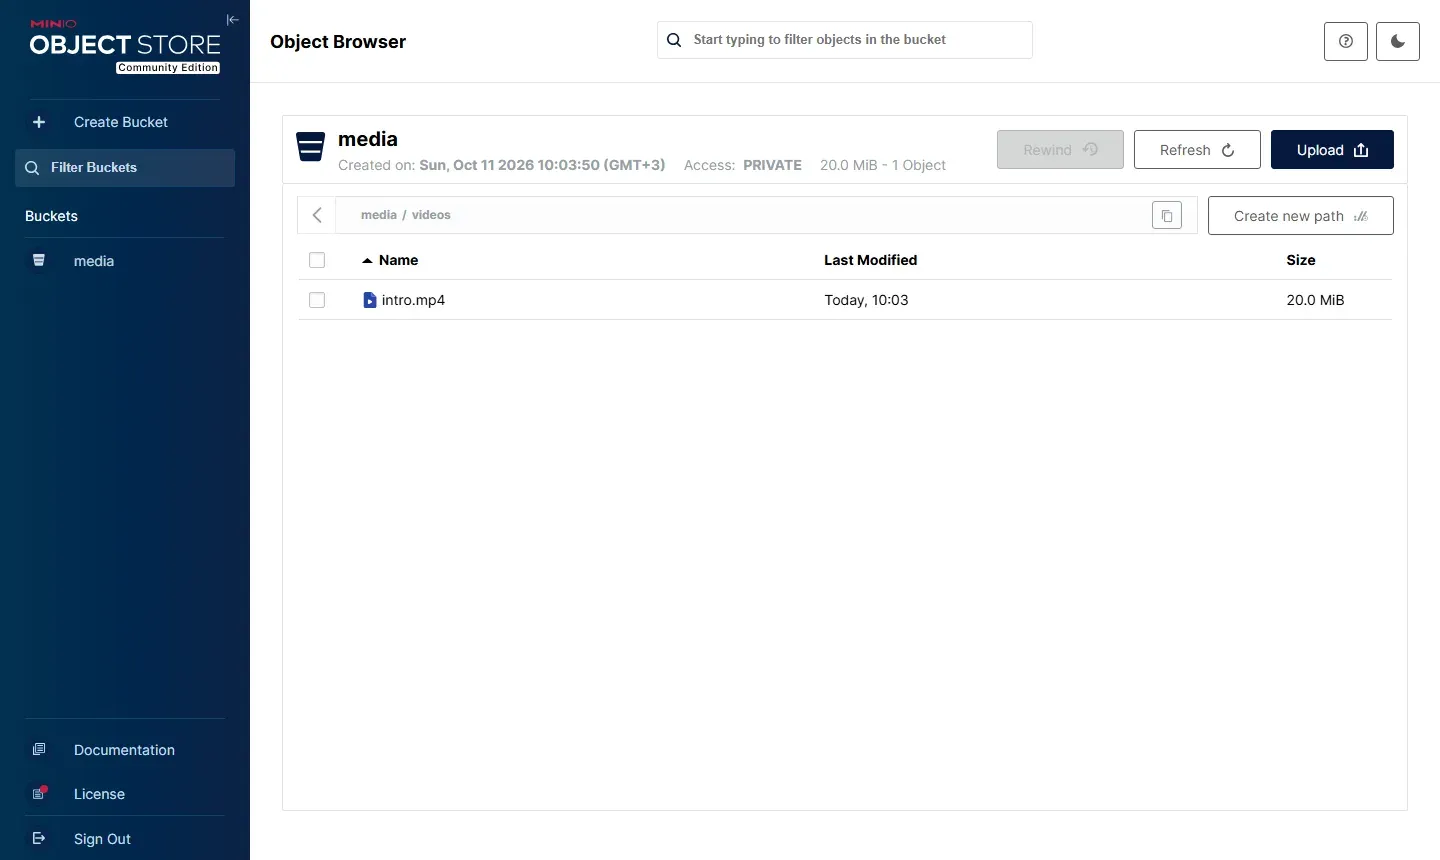The image size is (1440, 860).
Task: Click the 20.0 MiB size cell
Action: click(x=1315, y=300)
